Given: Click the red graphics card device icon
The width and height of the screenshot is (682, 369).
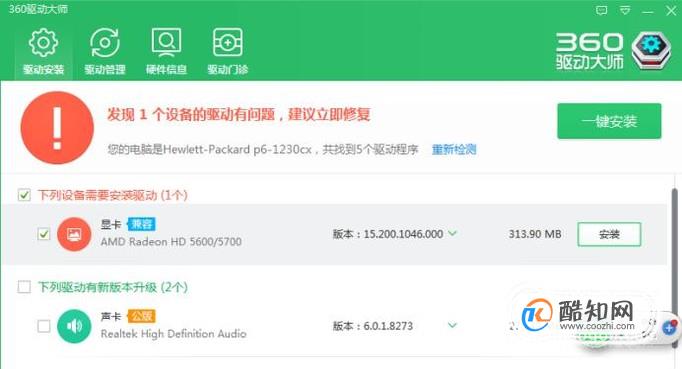Looking at the screenshot, I should (74, 234).
